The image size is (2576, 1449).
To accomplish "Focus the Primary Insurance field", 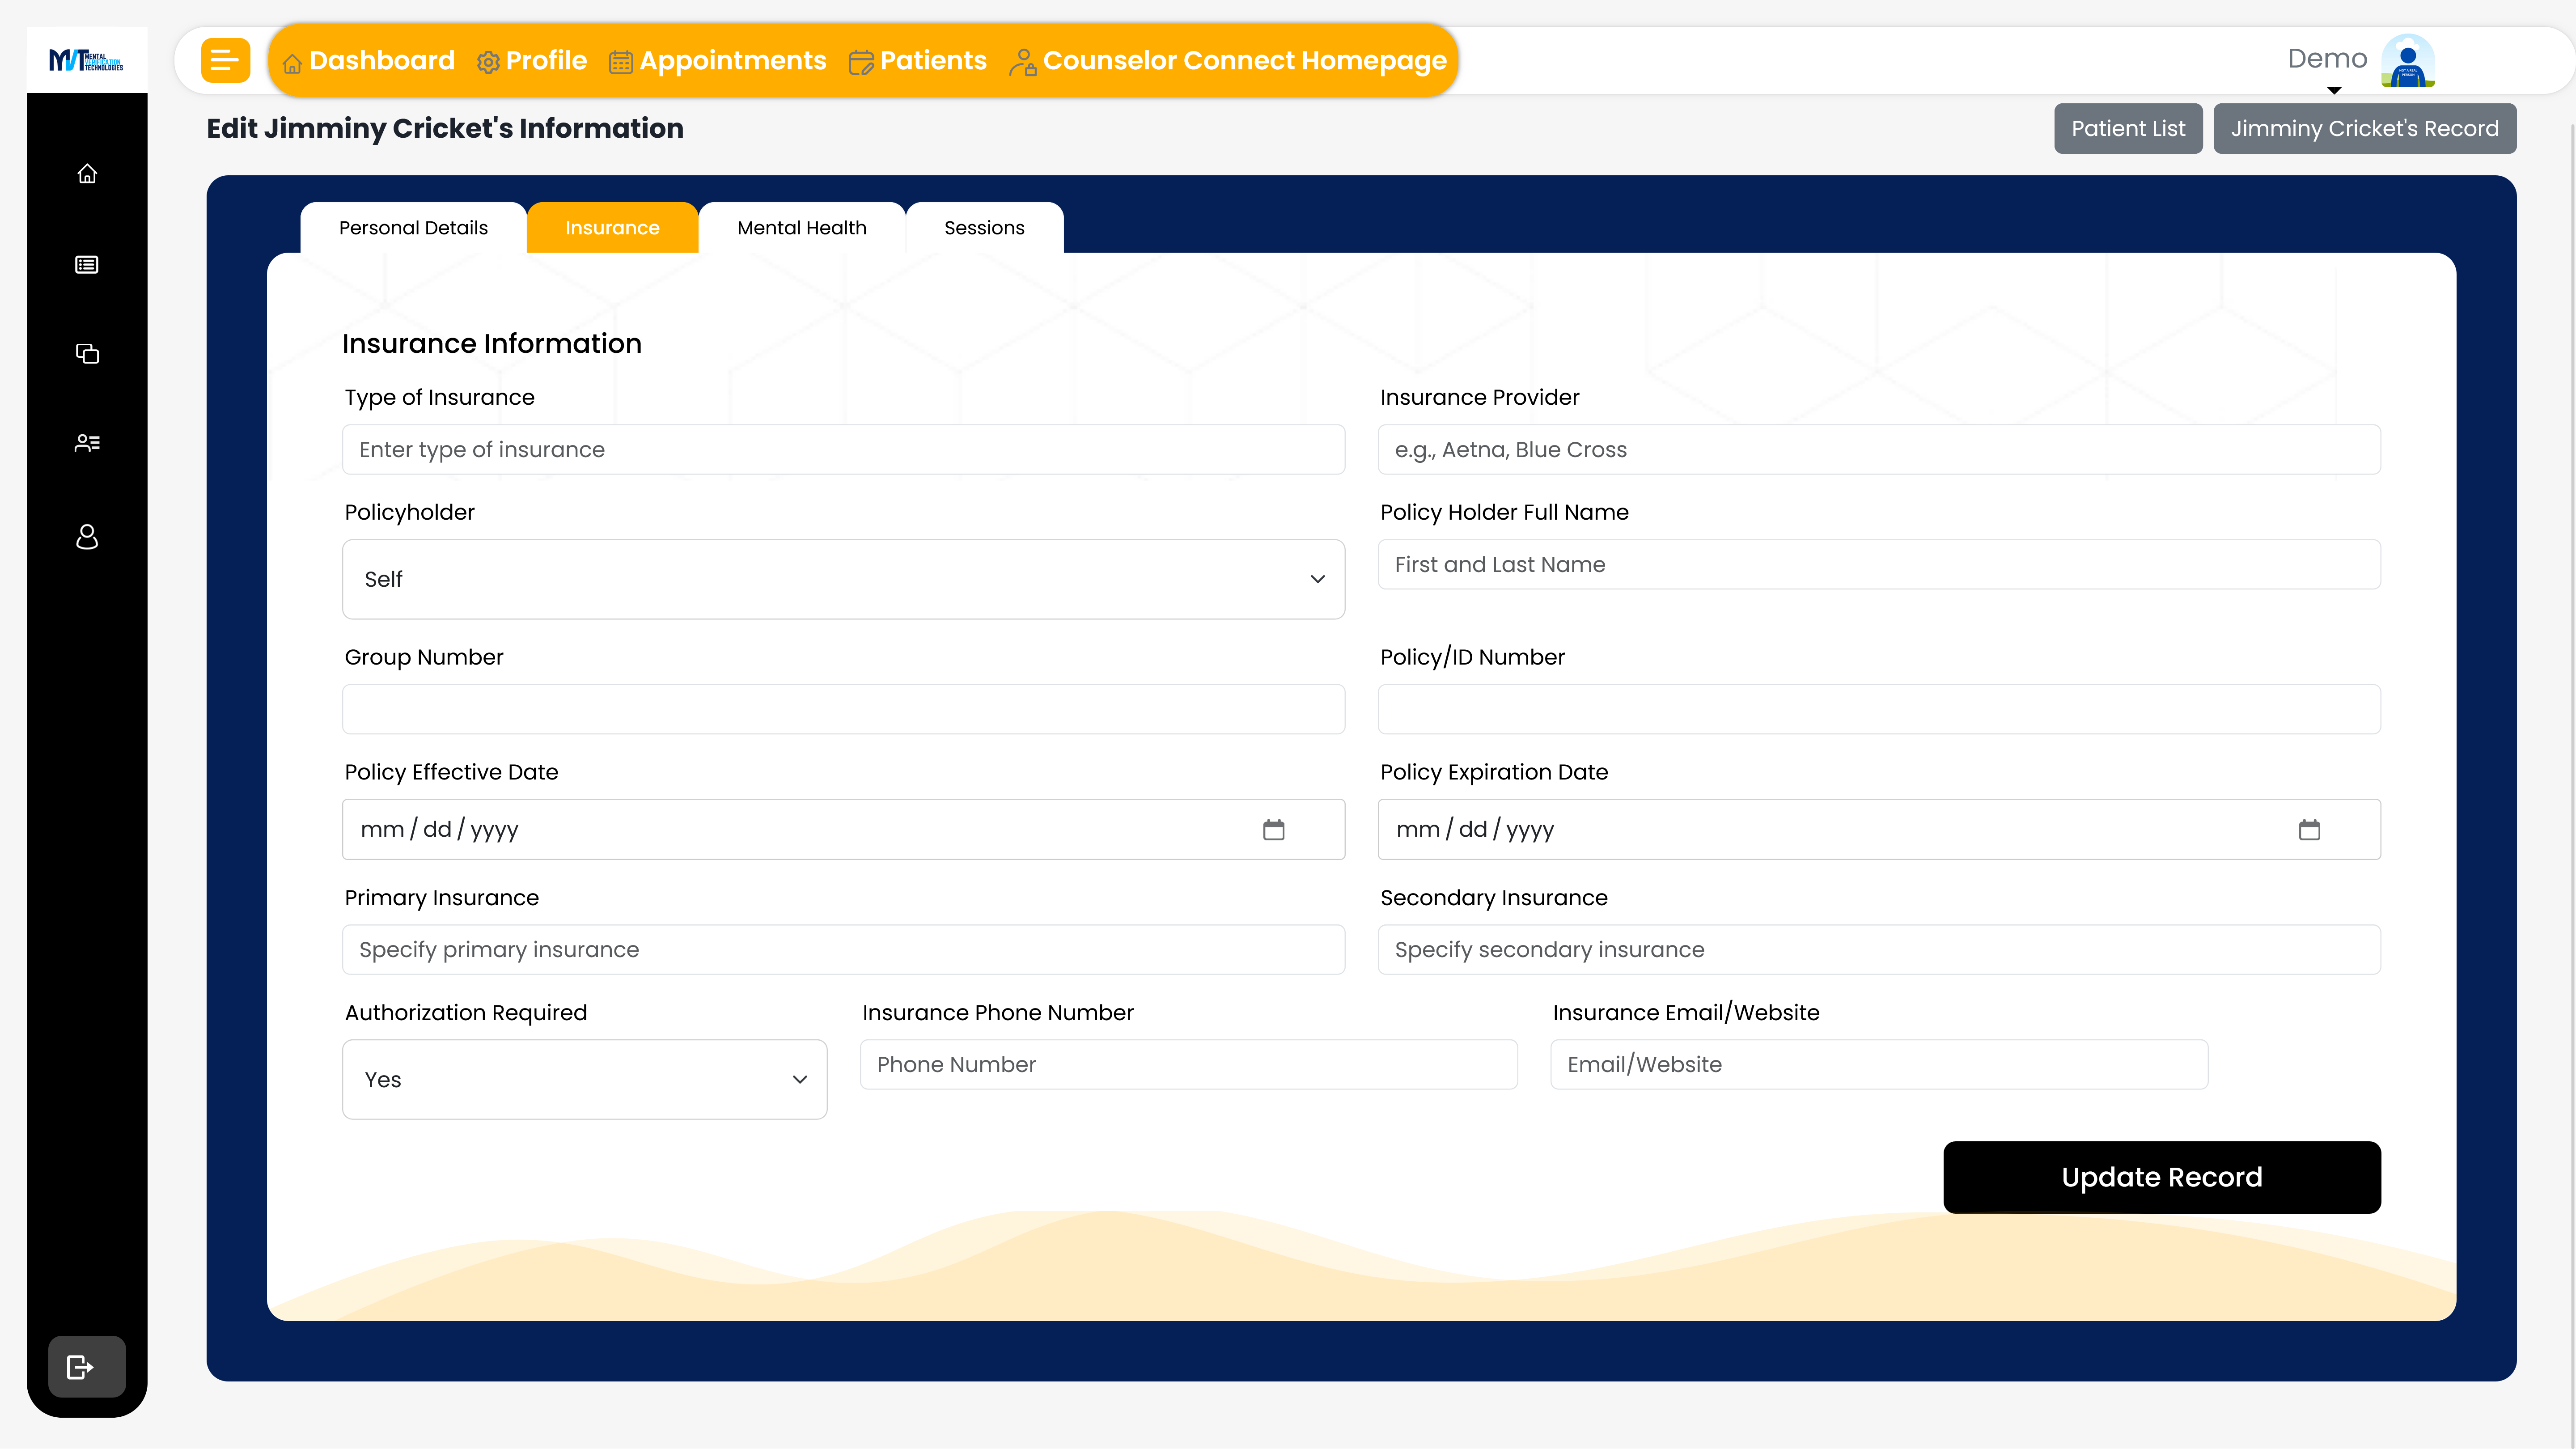I will (843, 950).
